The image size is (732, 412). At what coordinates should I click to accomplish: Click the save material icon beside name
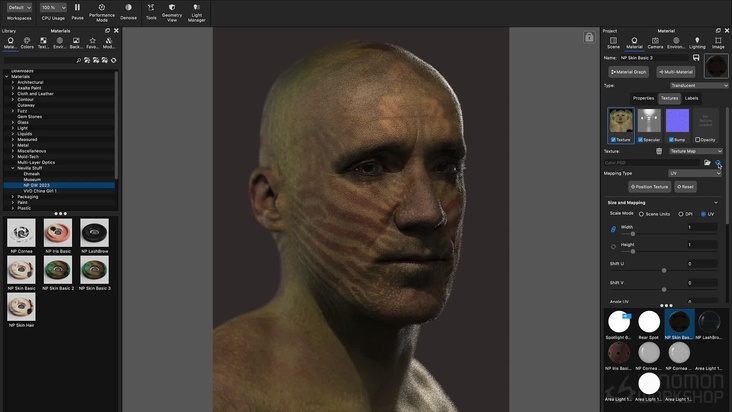click(696, 58)
